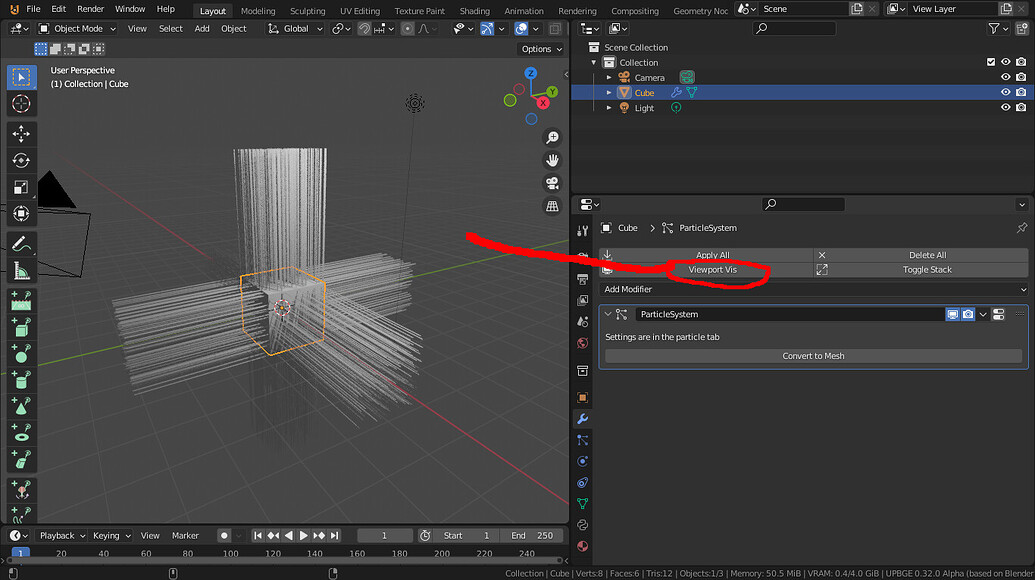Toggle Cube render camera icon
The width and height of the screenshot is (1035, 580).
(x=1020, y=92)
